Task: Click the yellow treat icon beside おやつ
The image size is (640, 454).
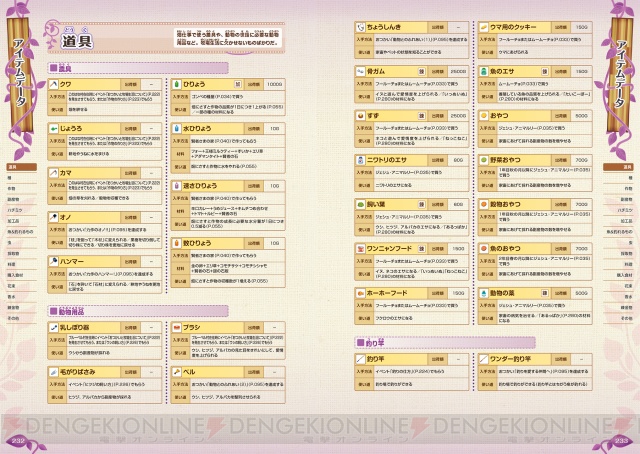Action: 484,116
